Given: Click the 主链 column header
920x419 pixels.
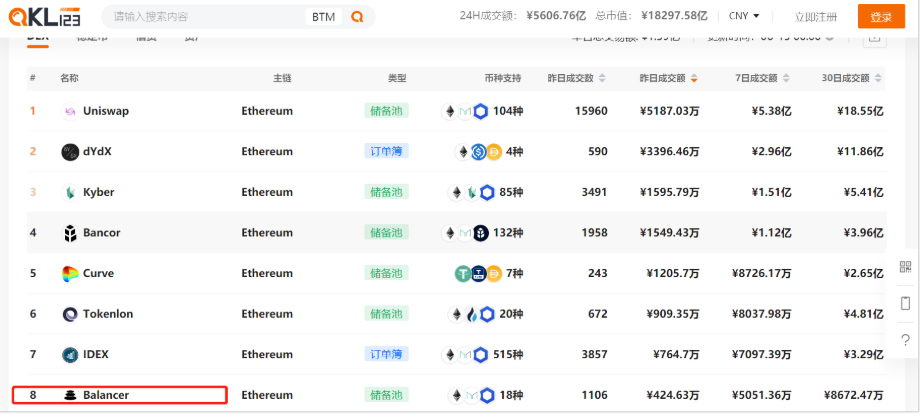Looking at the screenshot, I should (282, 78).
